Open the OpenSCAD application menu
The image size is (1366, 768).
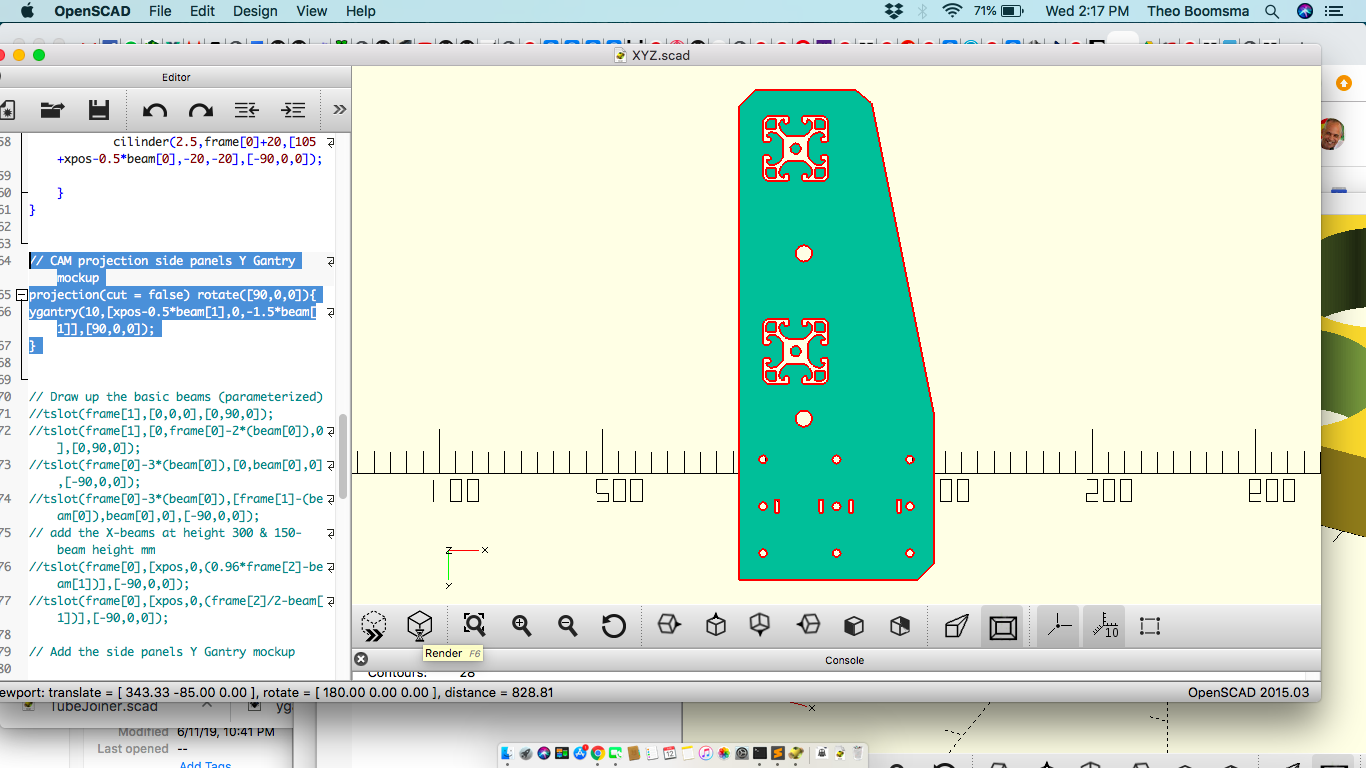pyautogui.click(x=90, y=11)
